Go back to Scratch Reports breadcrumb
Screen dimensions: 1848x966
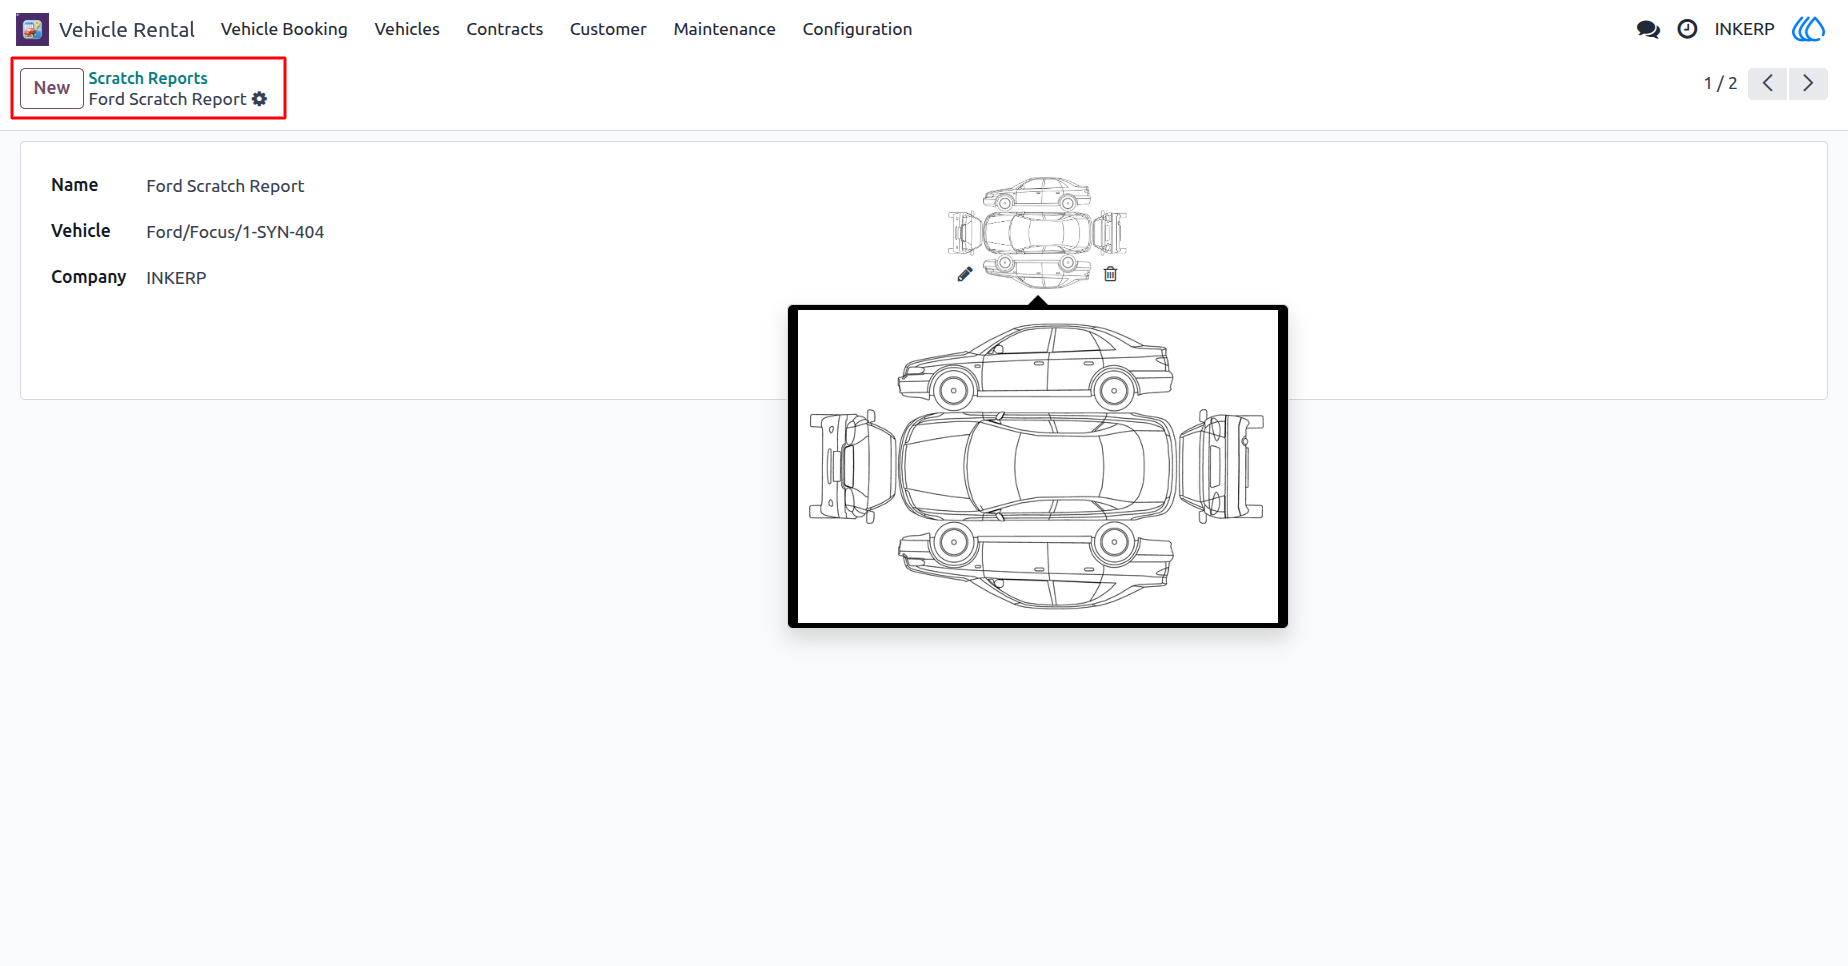(148, 78)
